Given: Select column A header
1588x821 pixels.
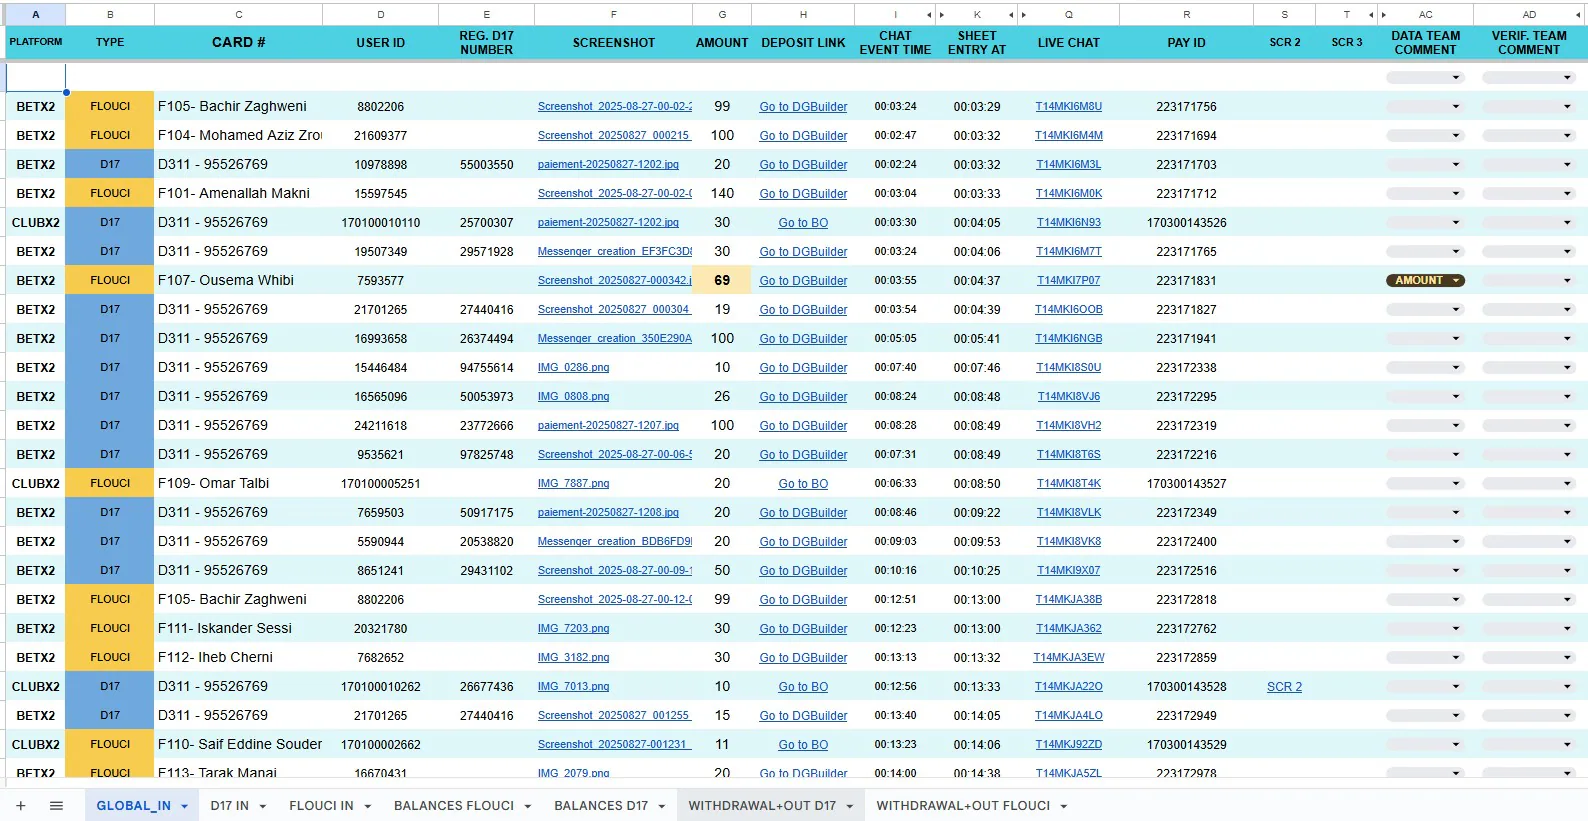Looking at the screenshot, I should (36, 15).
